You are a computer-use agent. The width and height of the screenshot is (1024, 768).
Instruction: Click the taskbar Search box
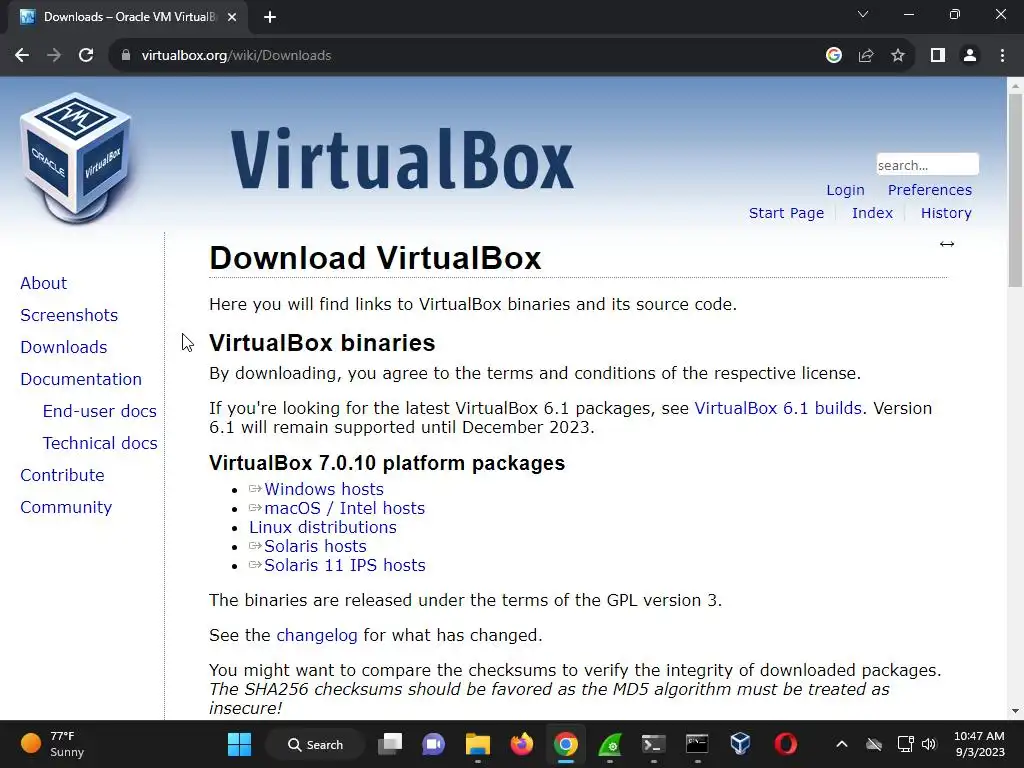click(x=315, y=744)
